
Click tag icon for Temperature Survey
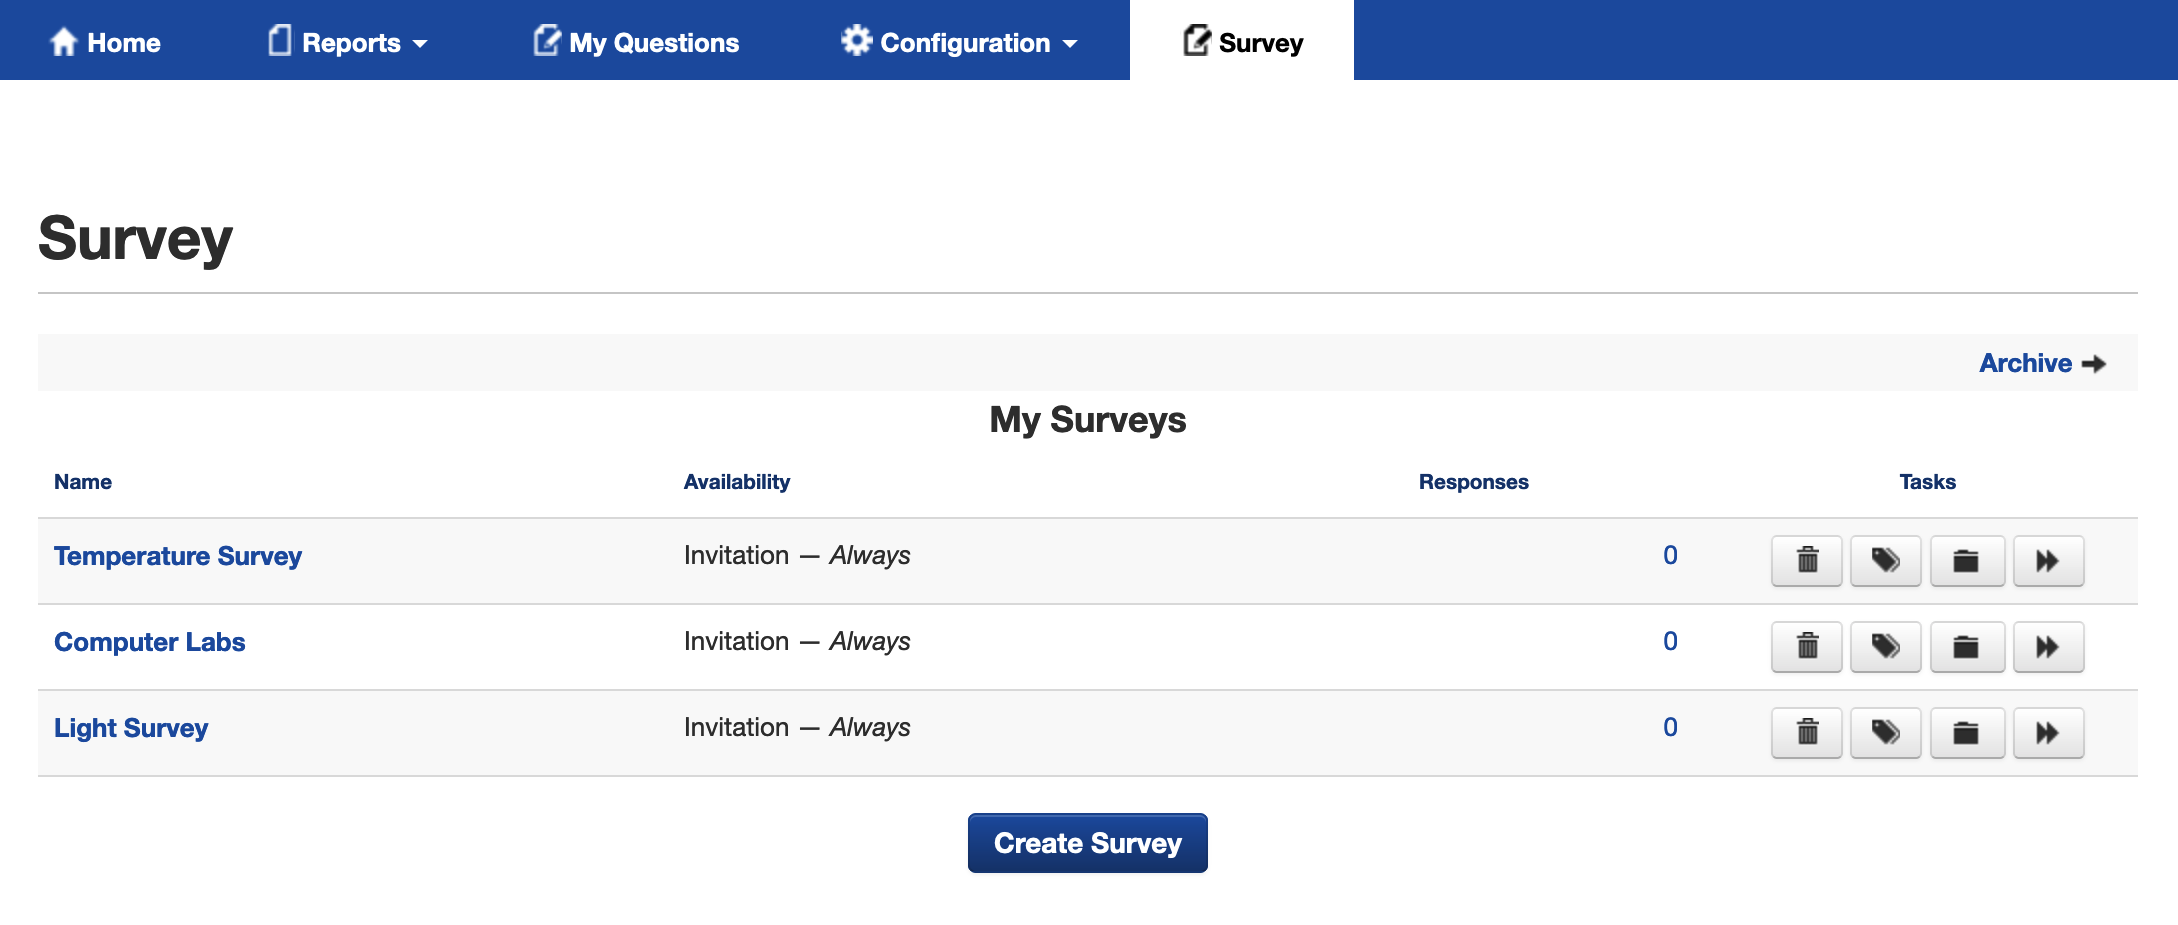pyautogui.click(x=1885, y=560)
